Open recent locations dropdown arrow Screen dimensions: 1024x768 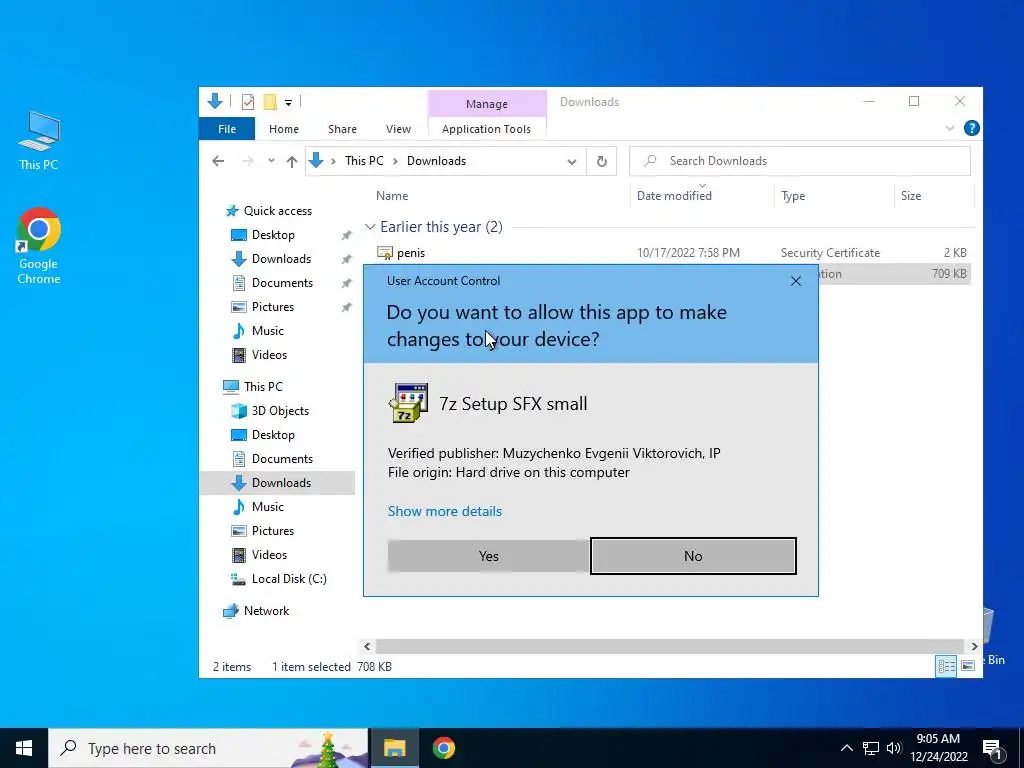coord(271,161)
